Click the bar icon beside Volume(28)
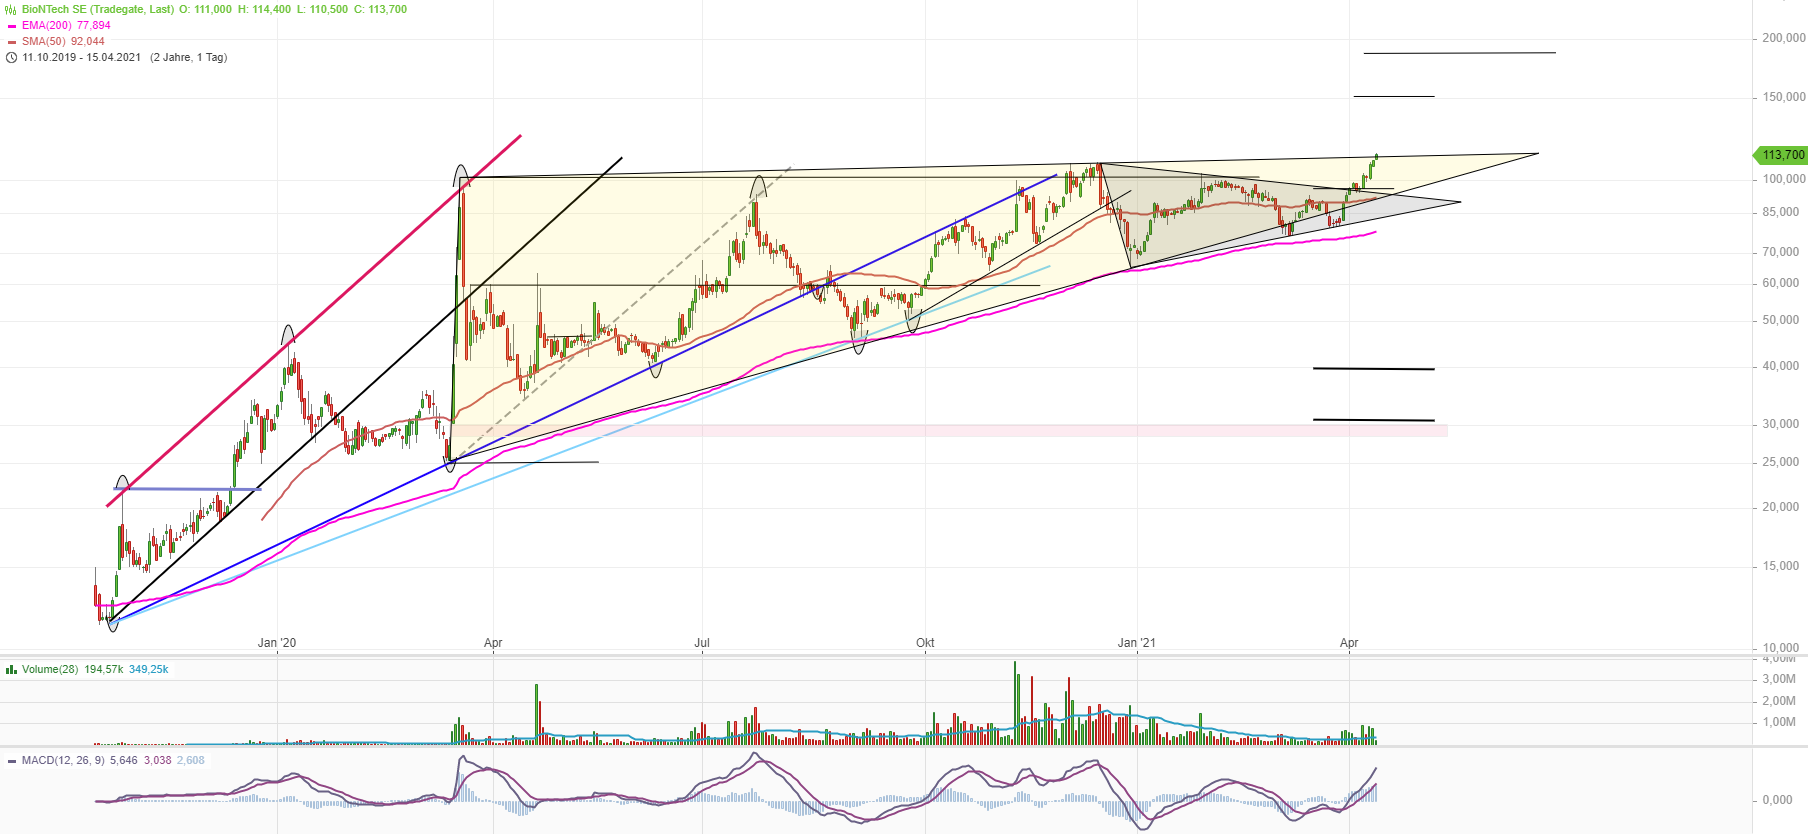Image resolution: width=1808 pixels, height=834 pixels. pos(11,669)
